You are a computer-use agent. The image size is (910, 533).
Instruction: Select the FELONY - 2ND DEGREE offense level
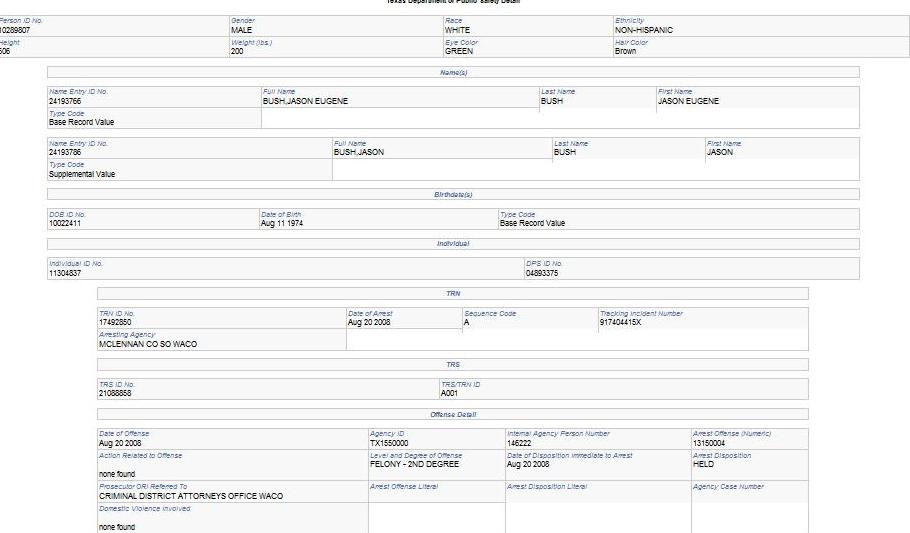coord(414,464)
